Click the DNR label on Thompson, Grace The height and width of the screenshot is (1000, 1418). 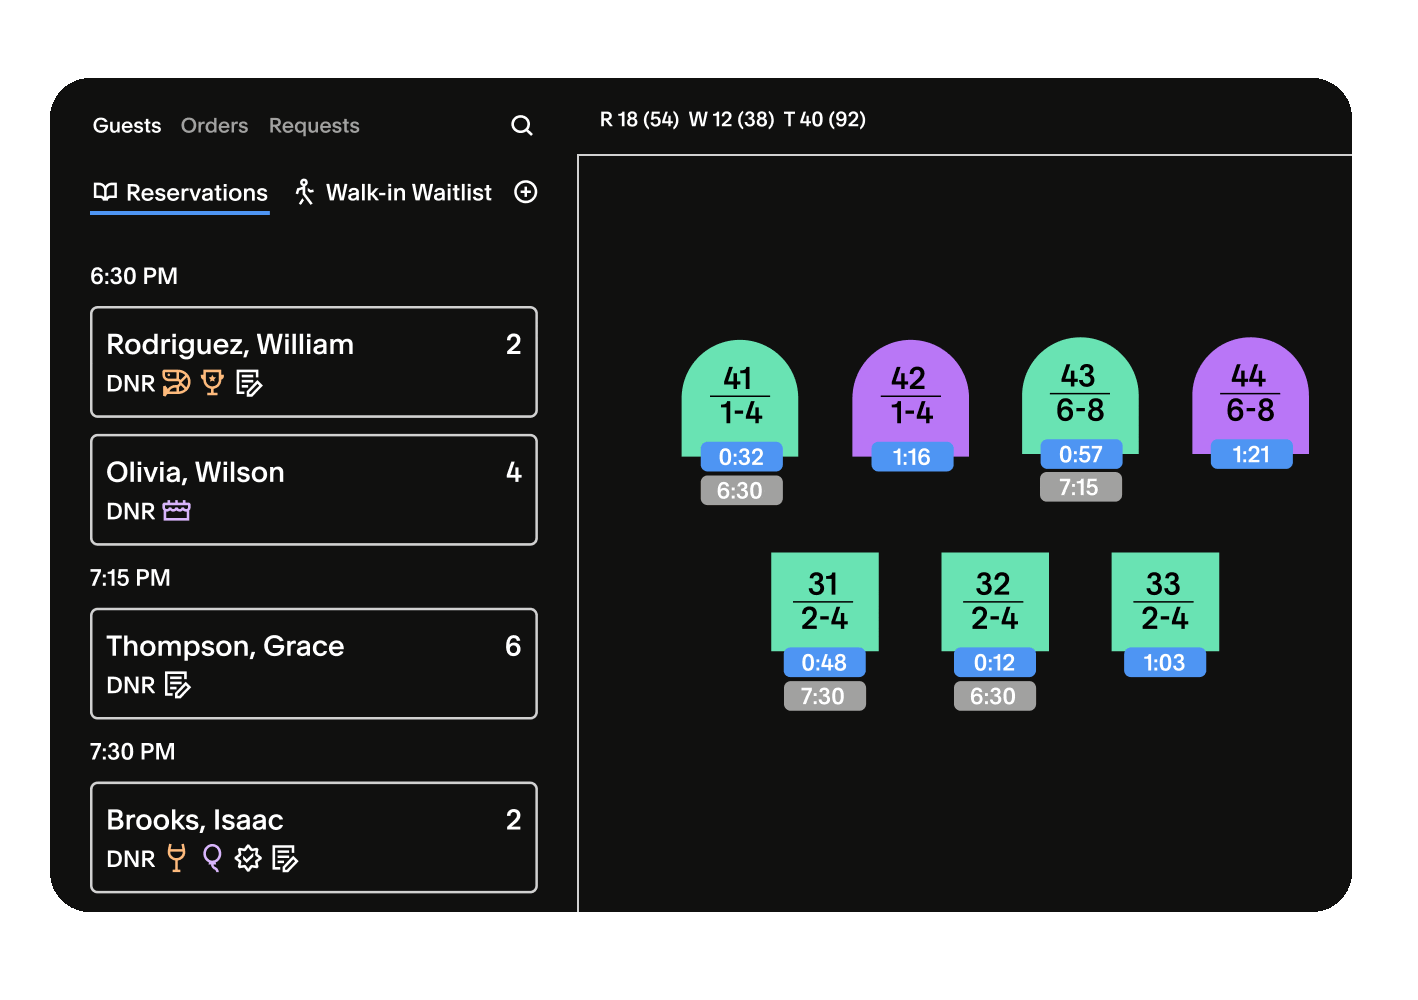(x=131, y=685)
